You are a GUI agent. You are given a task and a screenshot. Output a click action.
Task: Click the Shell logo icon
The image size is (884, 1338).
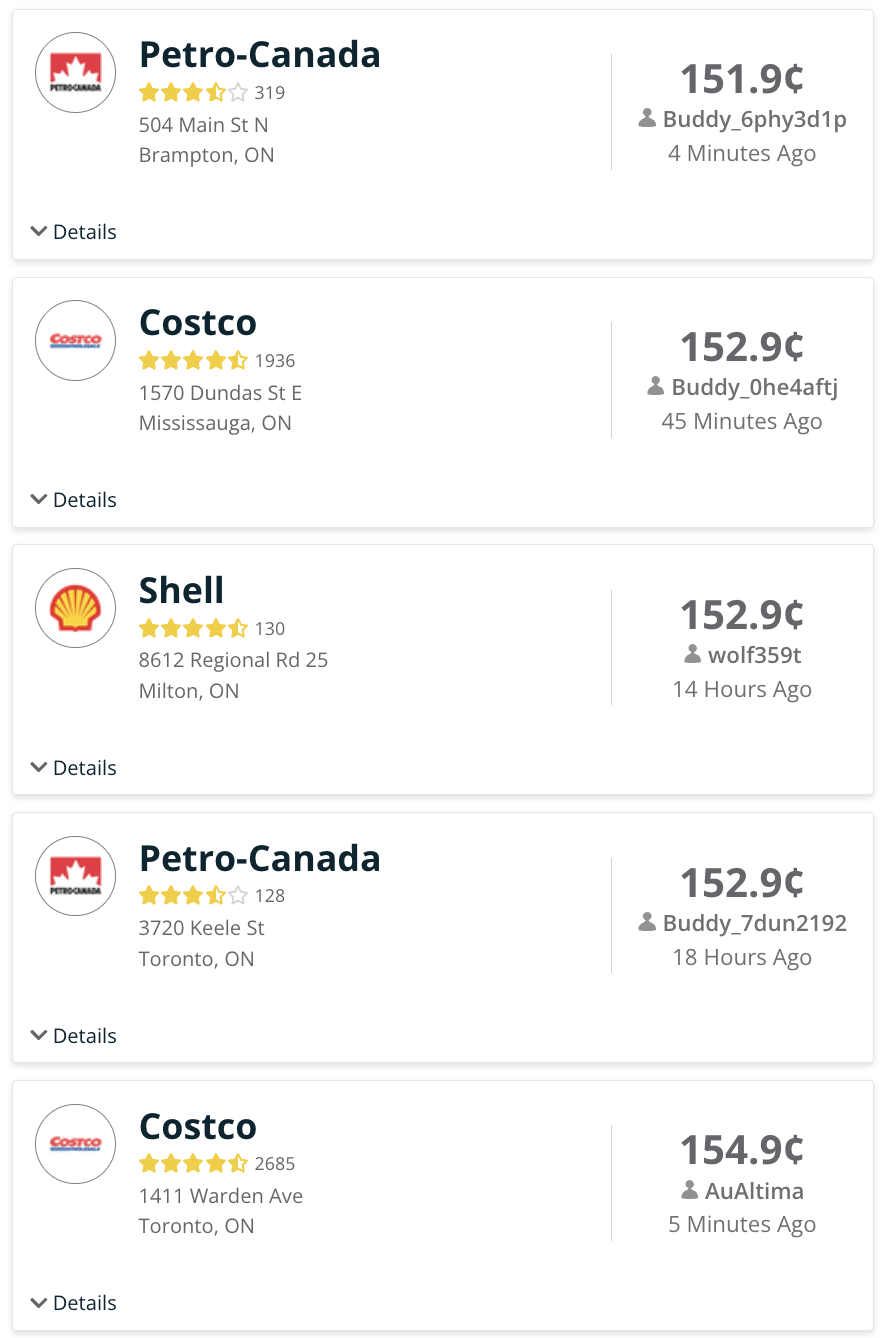pos(76,608)
